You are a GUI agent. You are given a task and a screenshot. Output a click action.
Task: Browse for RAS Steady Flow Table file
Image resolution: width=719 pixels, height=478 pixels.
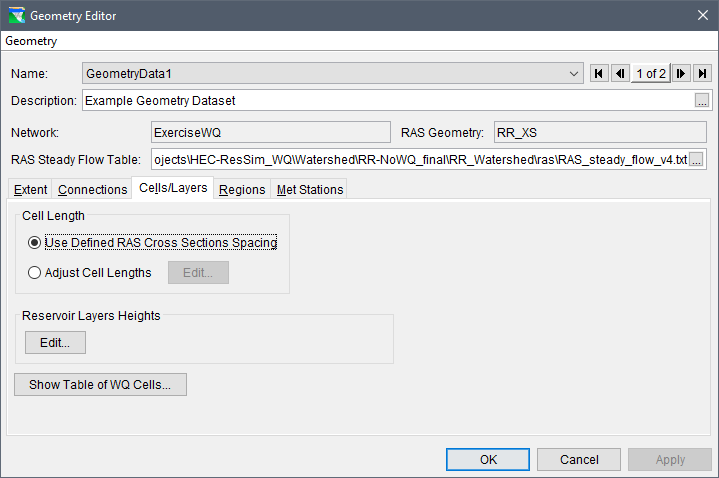pyautogui.click(x=696, y=160)
